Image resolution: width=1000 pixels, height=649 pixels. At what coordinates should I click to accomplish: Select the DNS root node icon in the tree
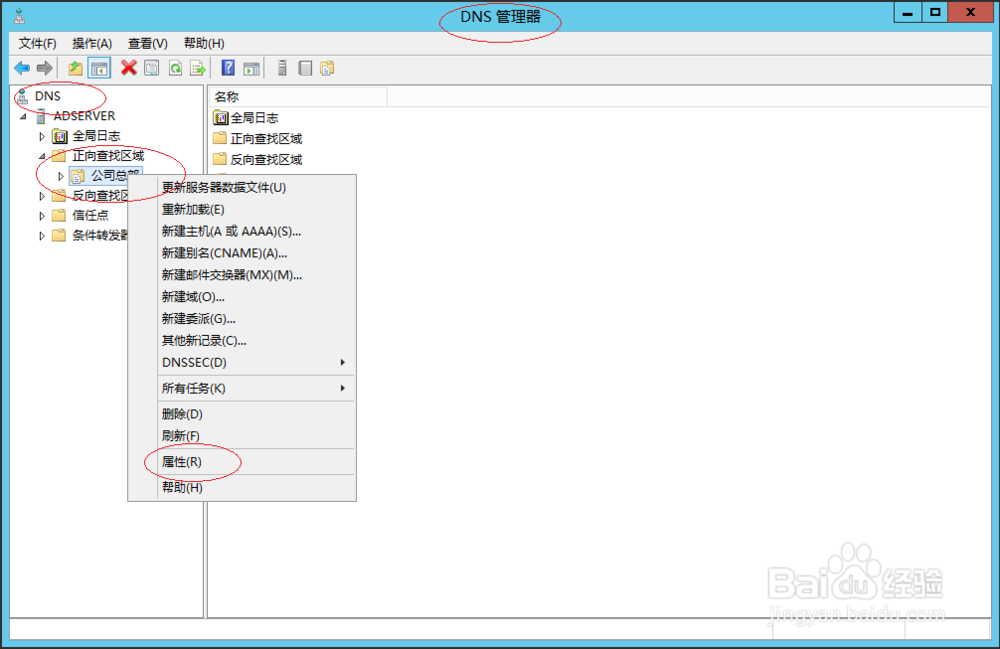click(x=23, y=96)
